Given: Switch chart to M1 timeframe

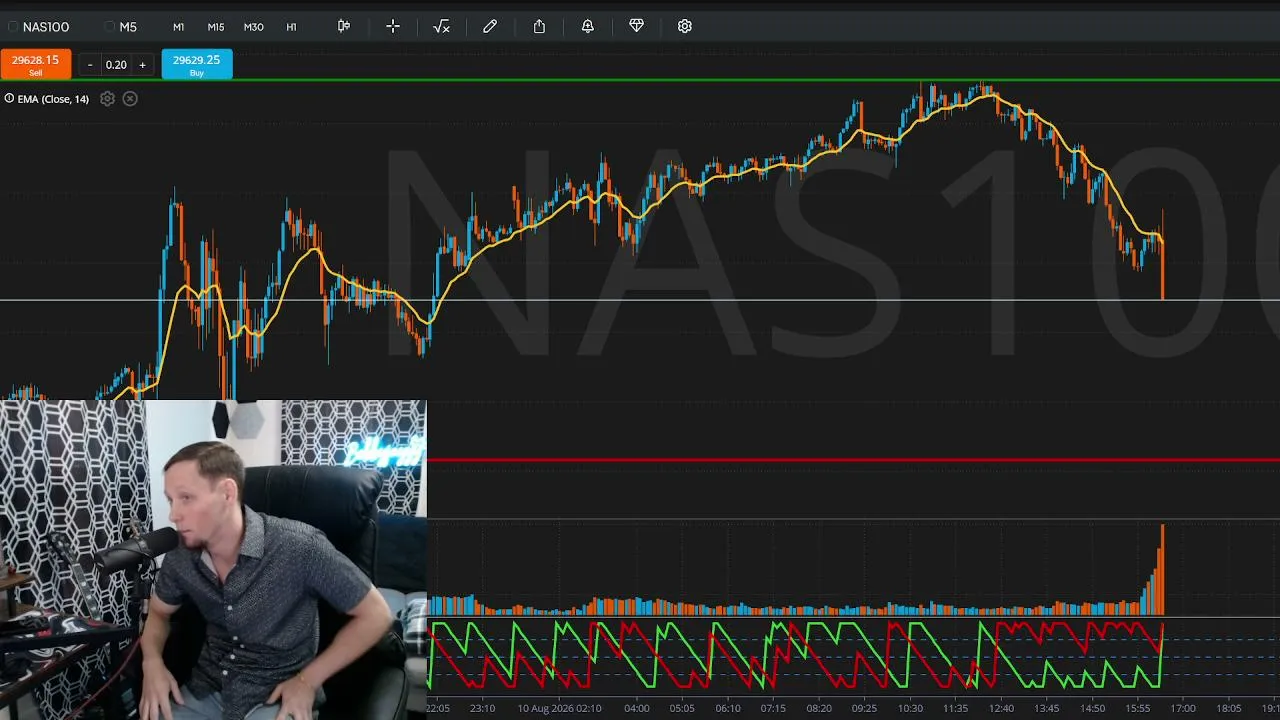Looking at the screenshot, I should 178,27.
